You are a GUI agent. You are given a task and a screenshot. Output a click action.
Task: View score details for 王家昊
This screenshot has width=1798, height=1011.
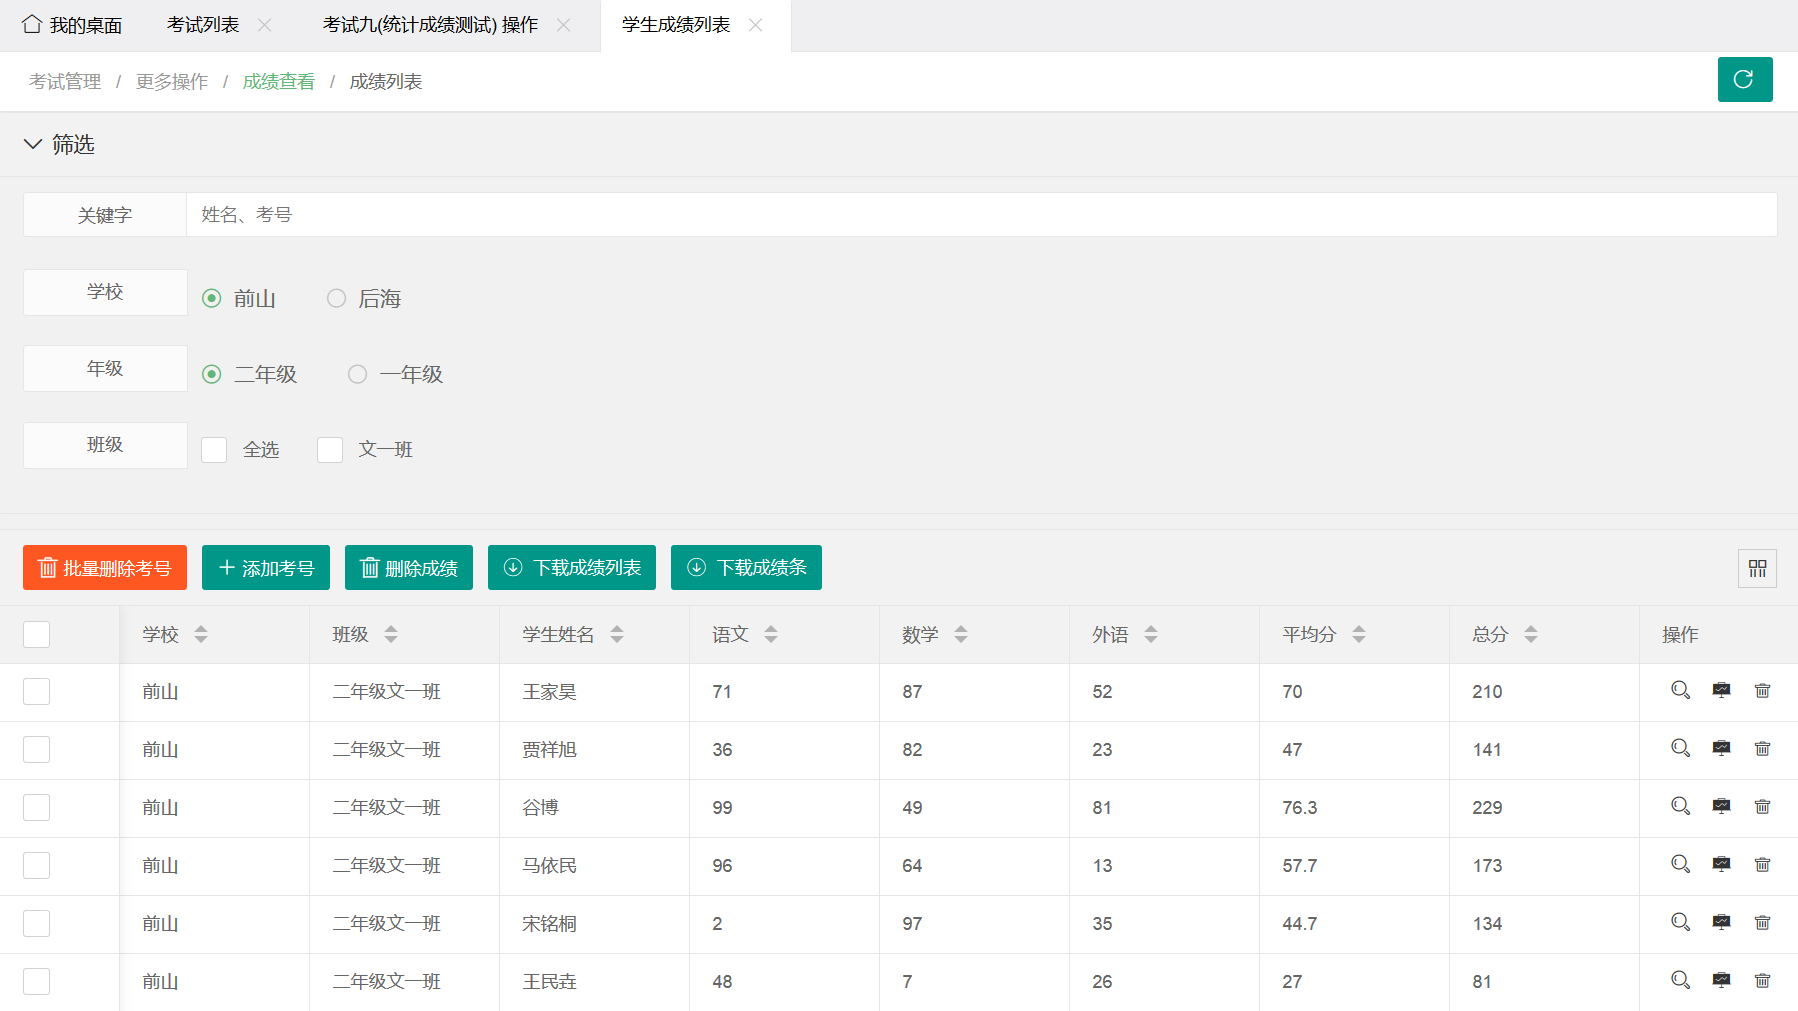point(1680,691)
